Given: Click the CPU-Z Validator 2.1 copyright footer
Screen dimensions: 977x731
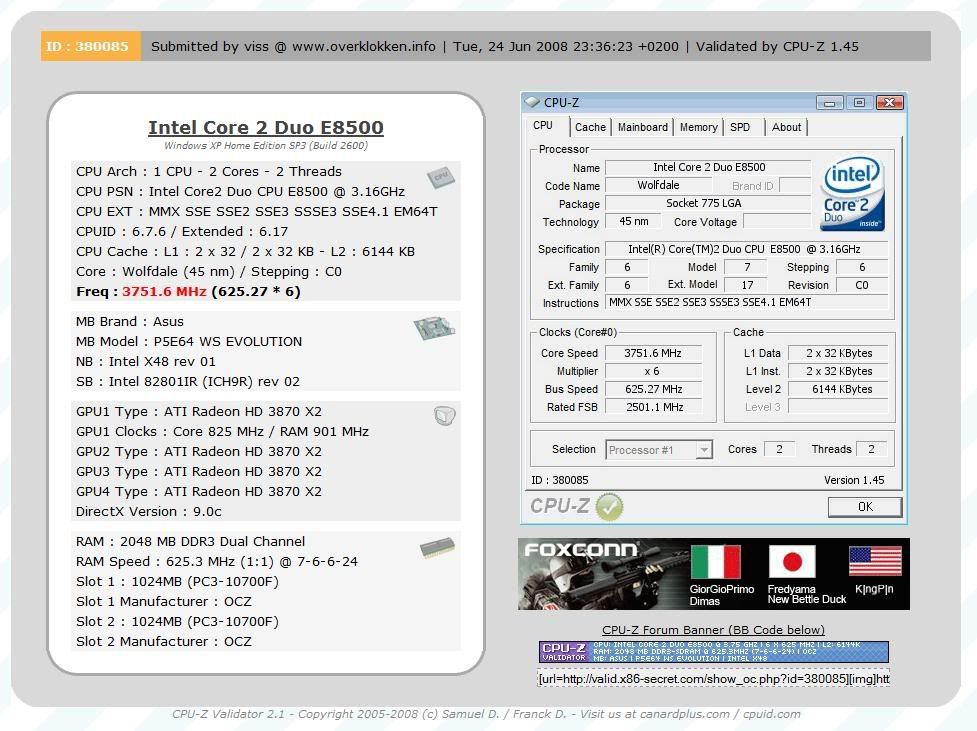Looking at the screenshot, I should coord(486,714).
